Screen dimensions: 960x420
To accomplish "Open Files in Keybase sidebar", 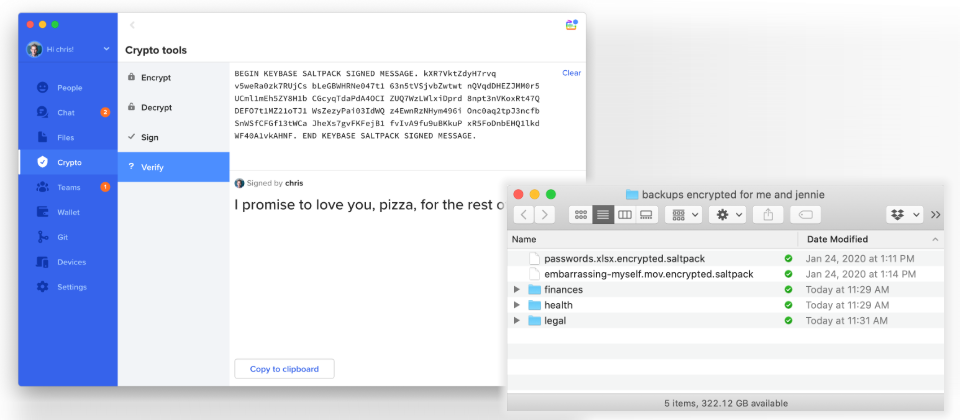I will pos(68,138).
